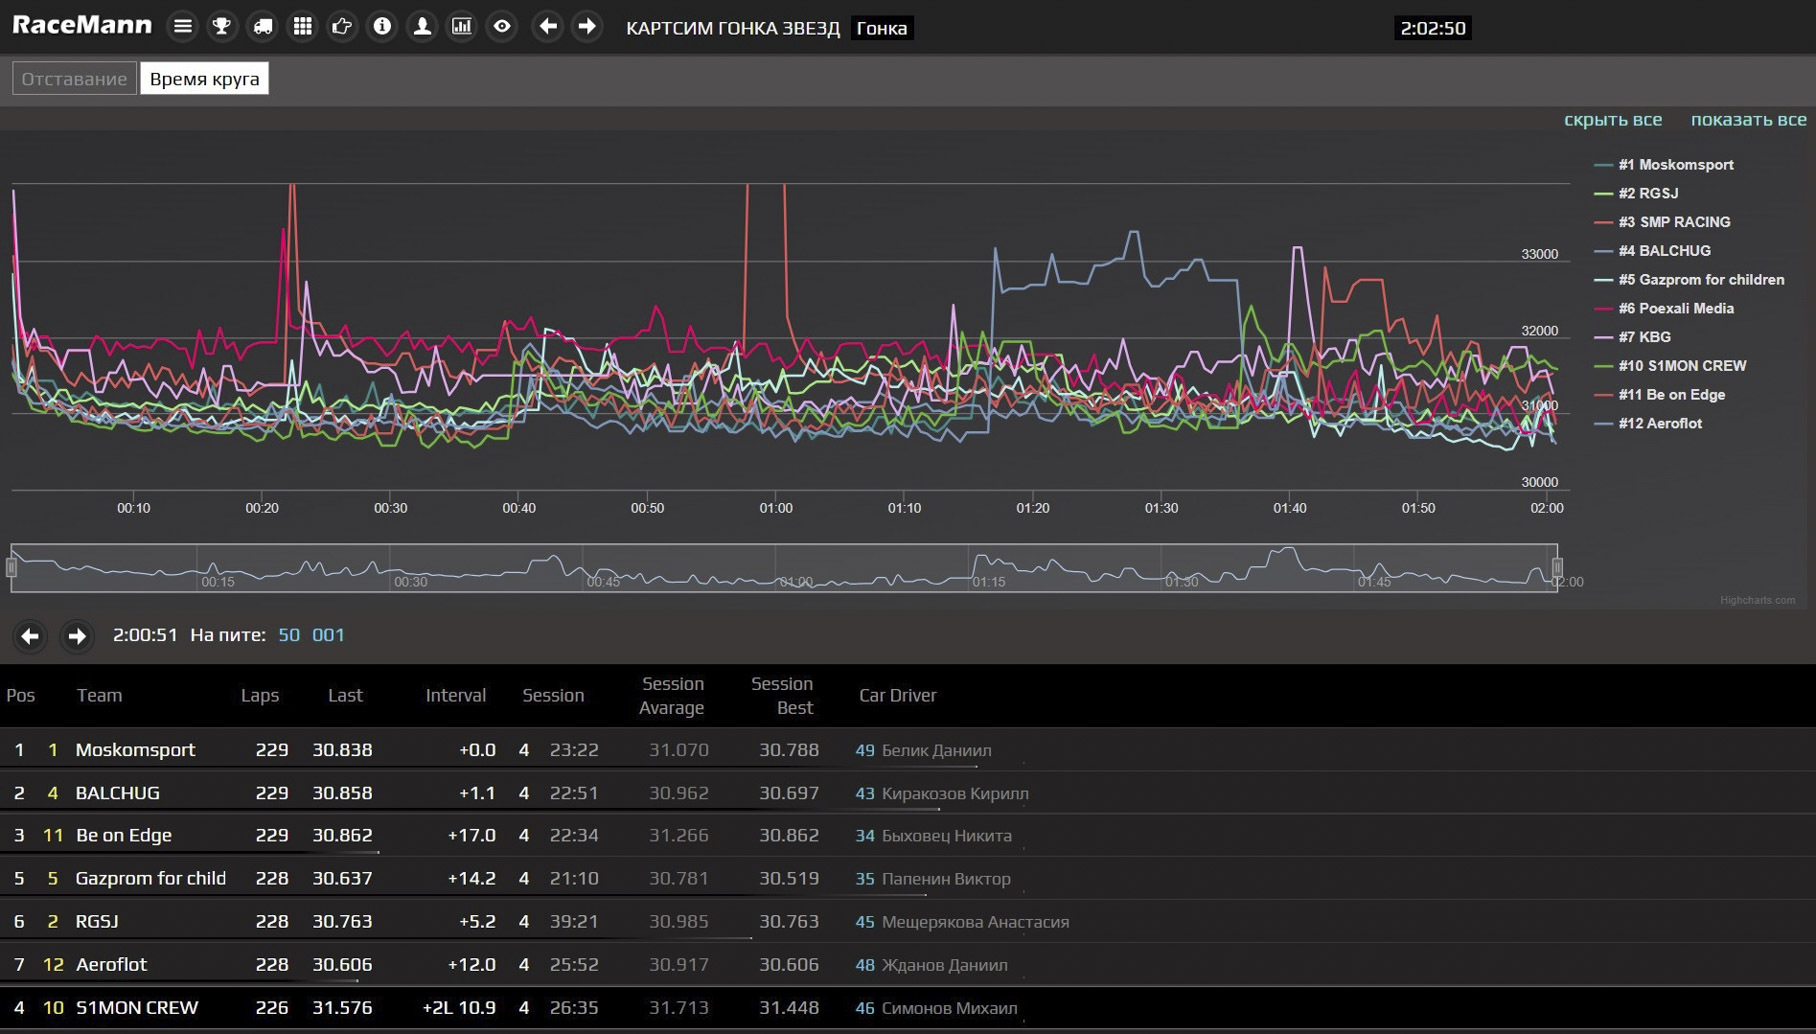
Task: Click the показать все link
Action: point(1748,120)
